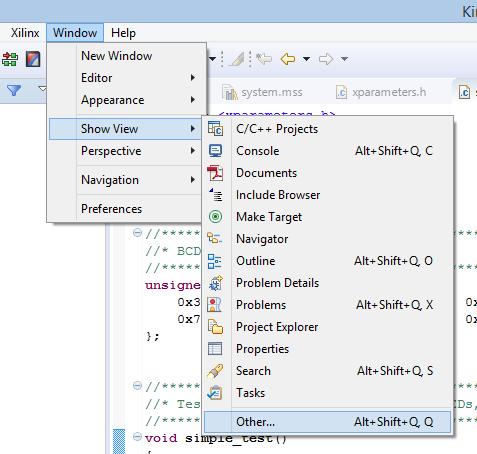Open the Include Browser view
The image size is (477, 454).
coord(327,195)
